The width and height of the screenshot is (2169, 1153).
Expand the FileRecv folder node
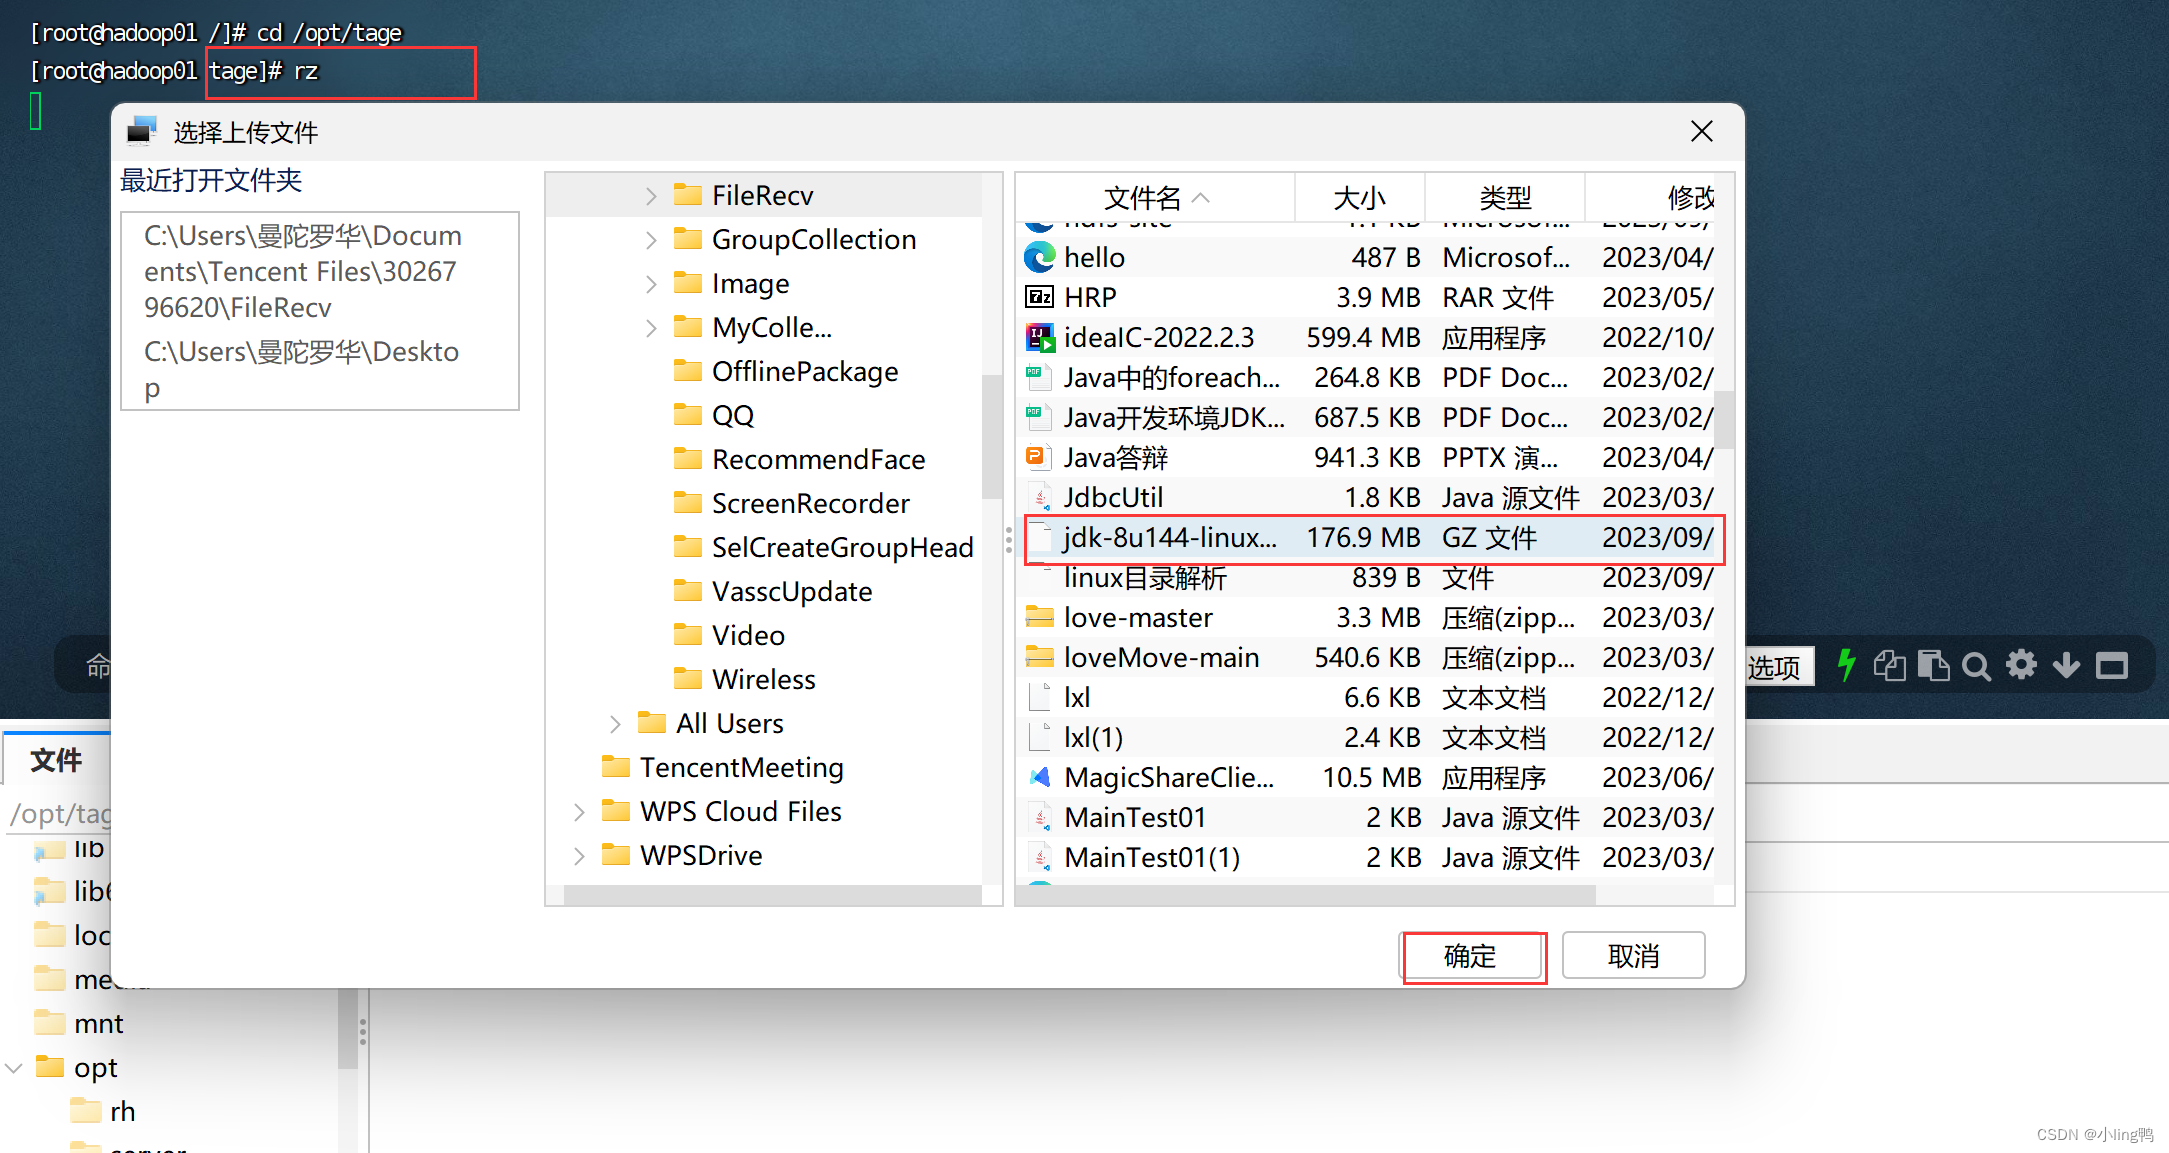[651, 196]
